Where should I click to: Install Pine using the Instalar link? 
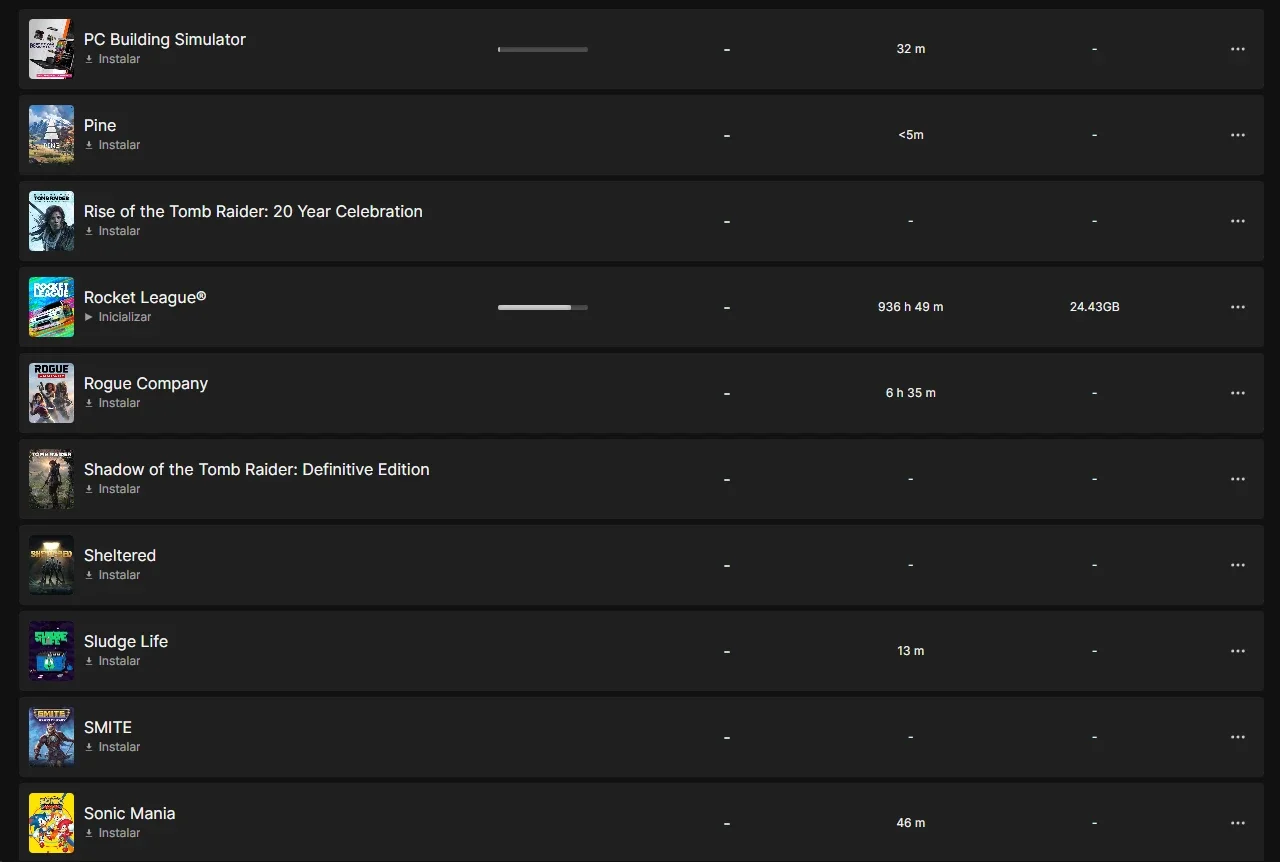coord(112,145)
